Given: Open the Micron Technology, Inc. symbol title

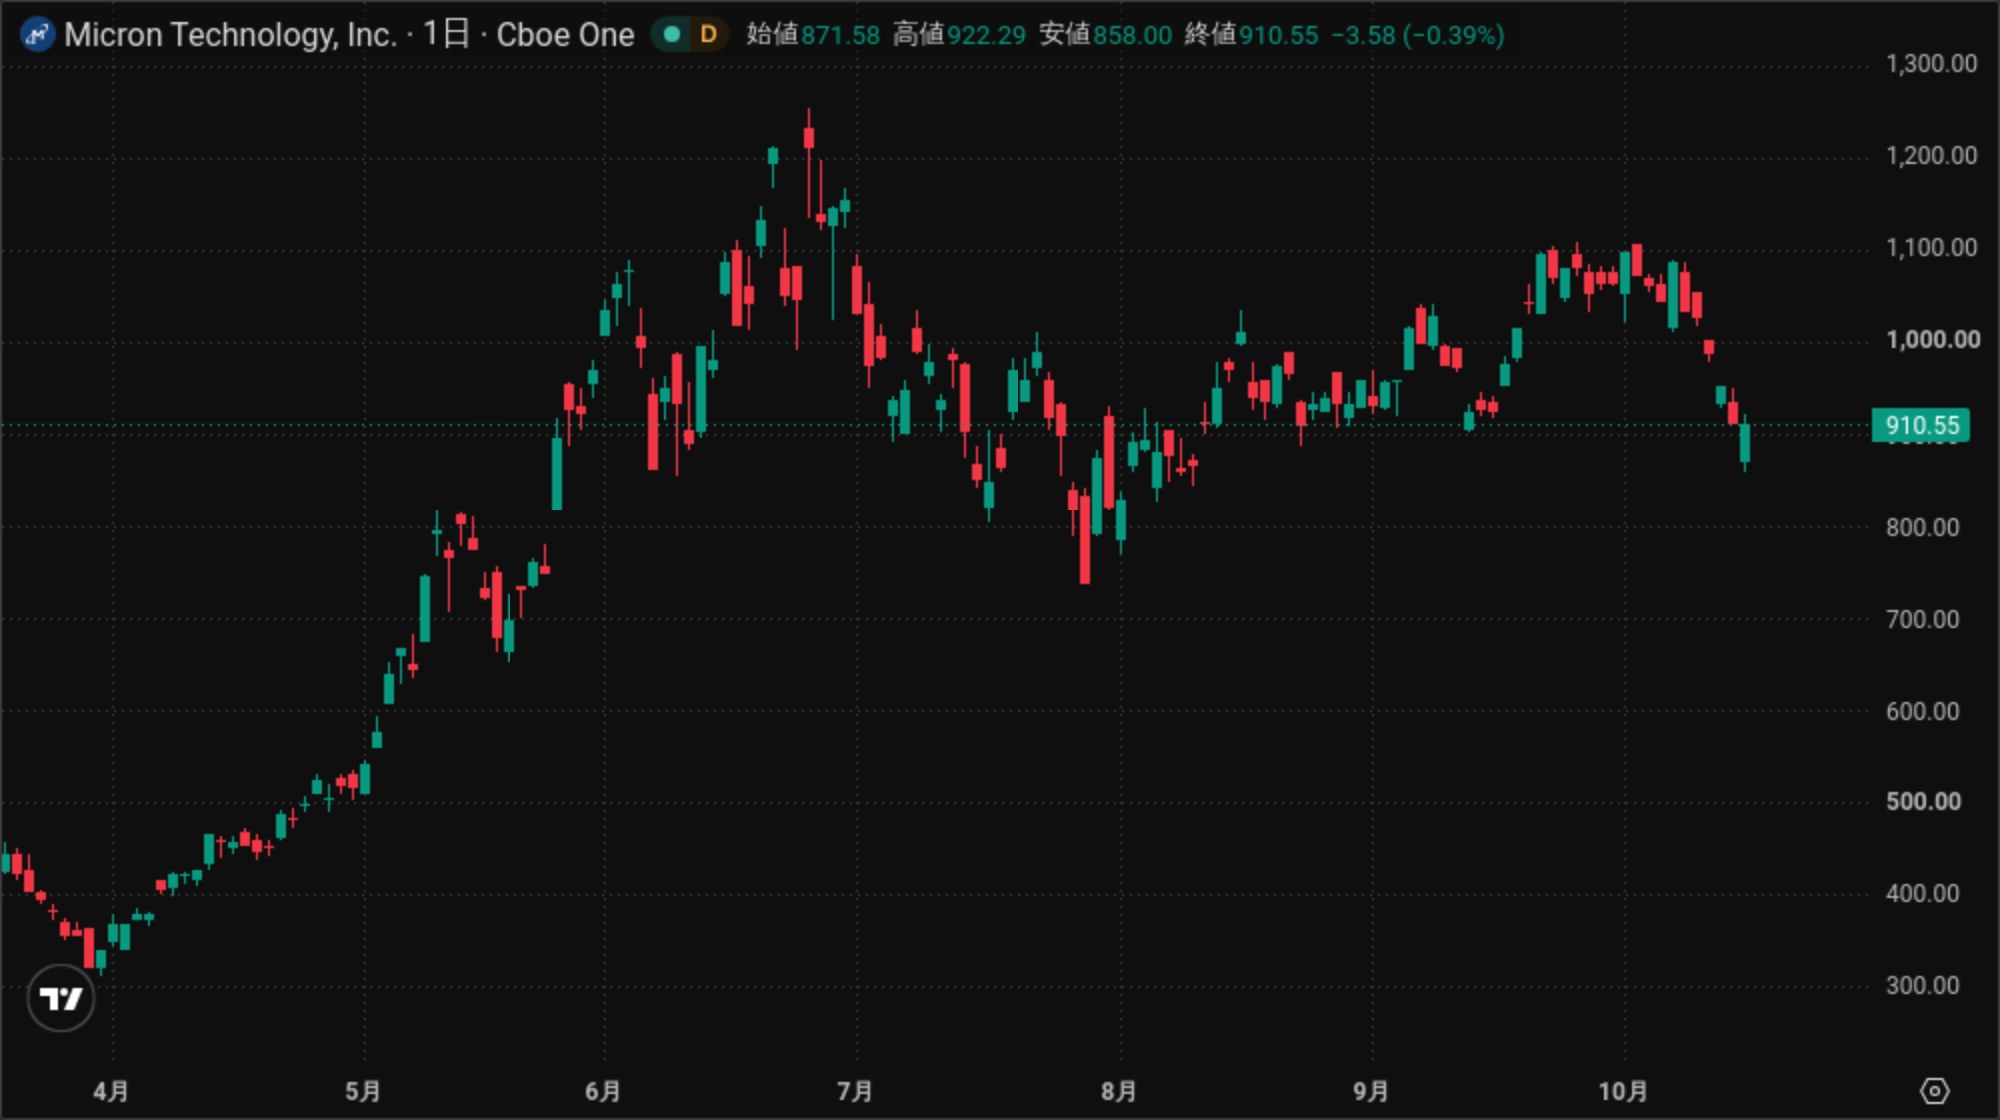Looking at the screenshot, I should tap(231, 35).
